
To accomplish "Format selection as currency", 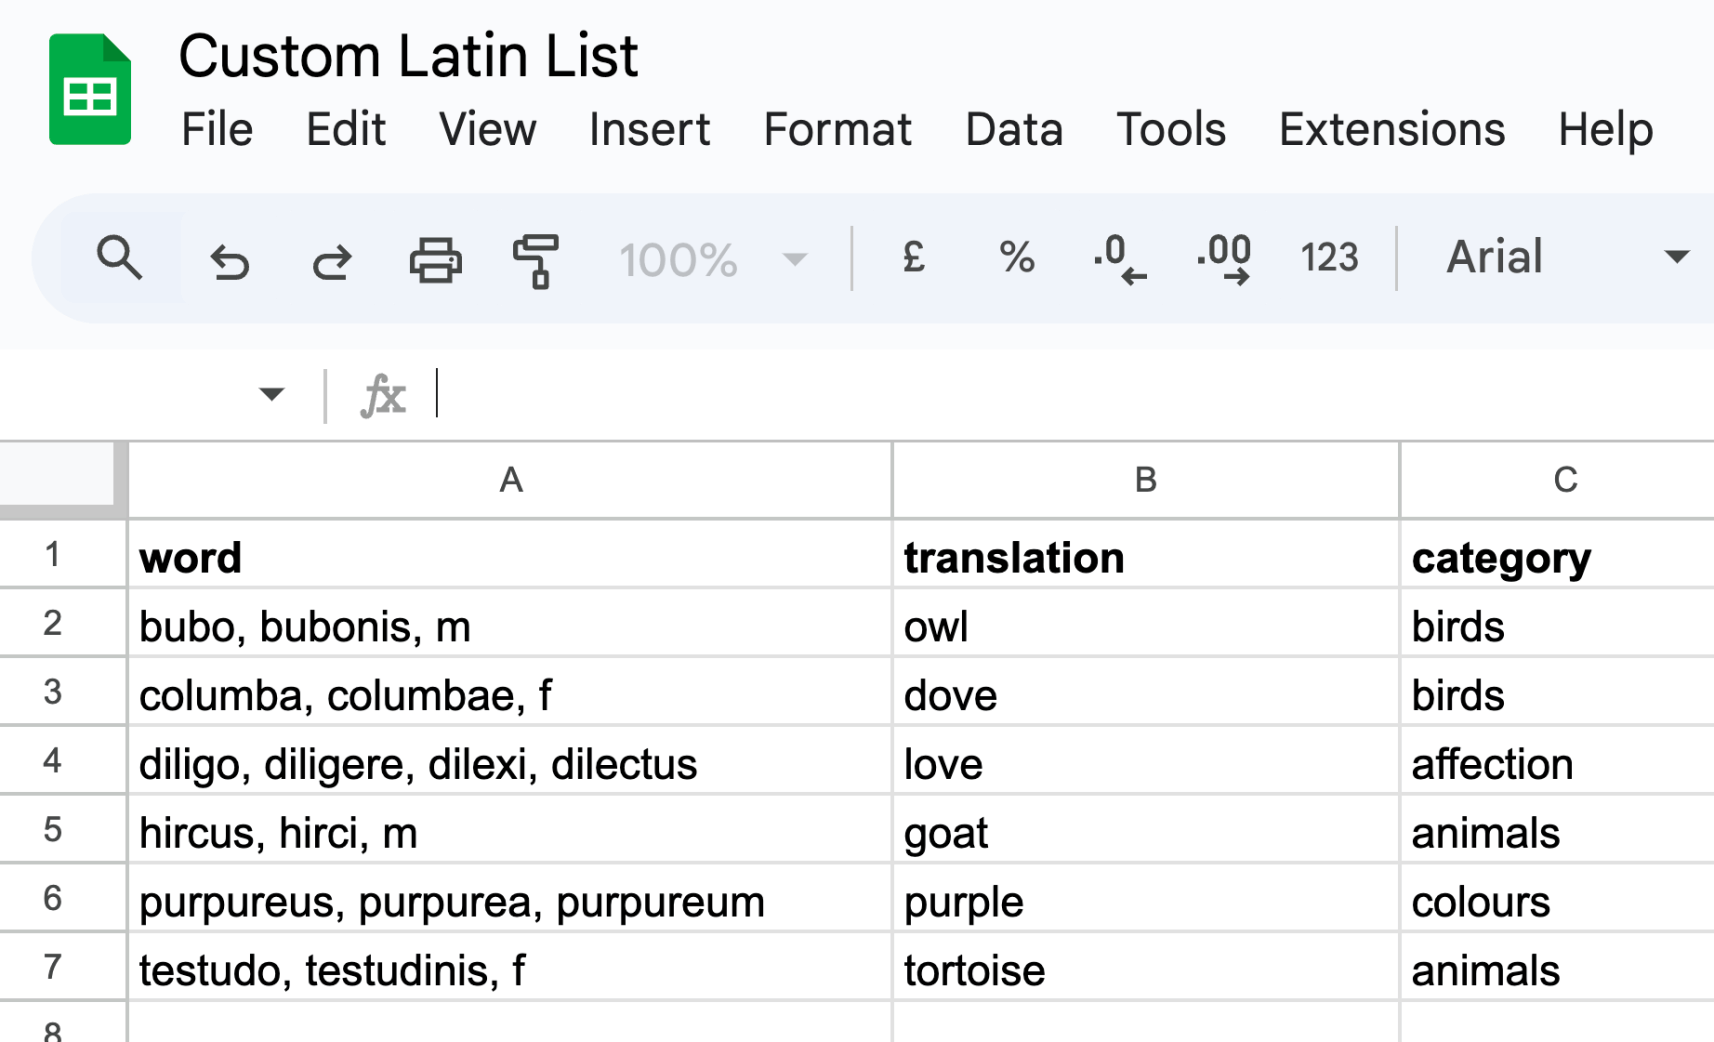I will coord(911,259).
